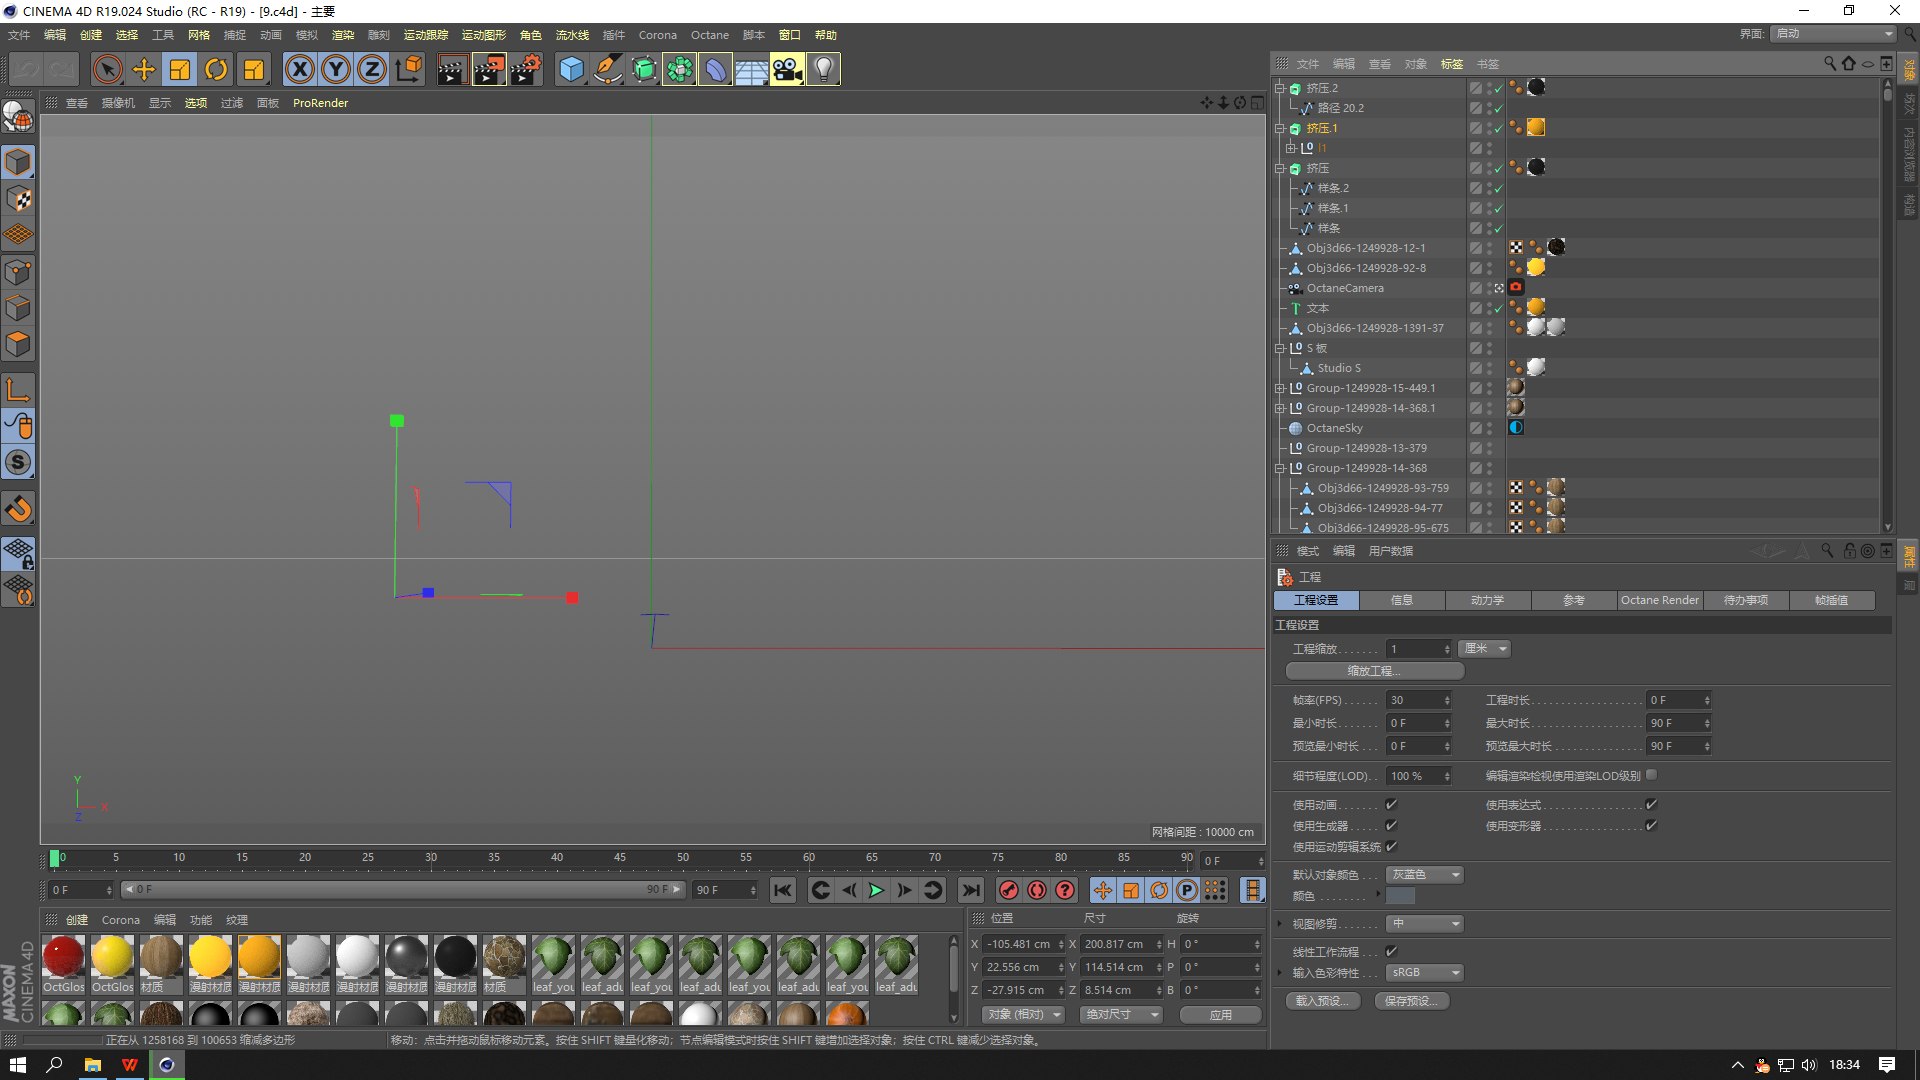This screenshot has height=1080, width=1920.
Task: Play the animation forward
Action: click(x=876, y=890)
